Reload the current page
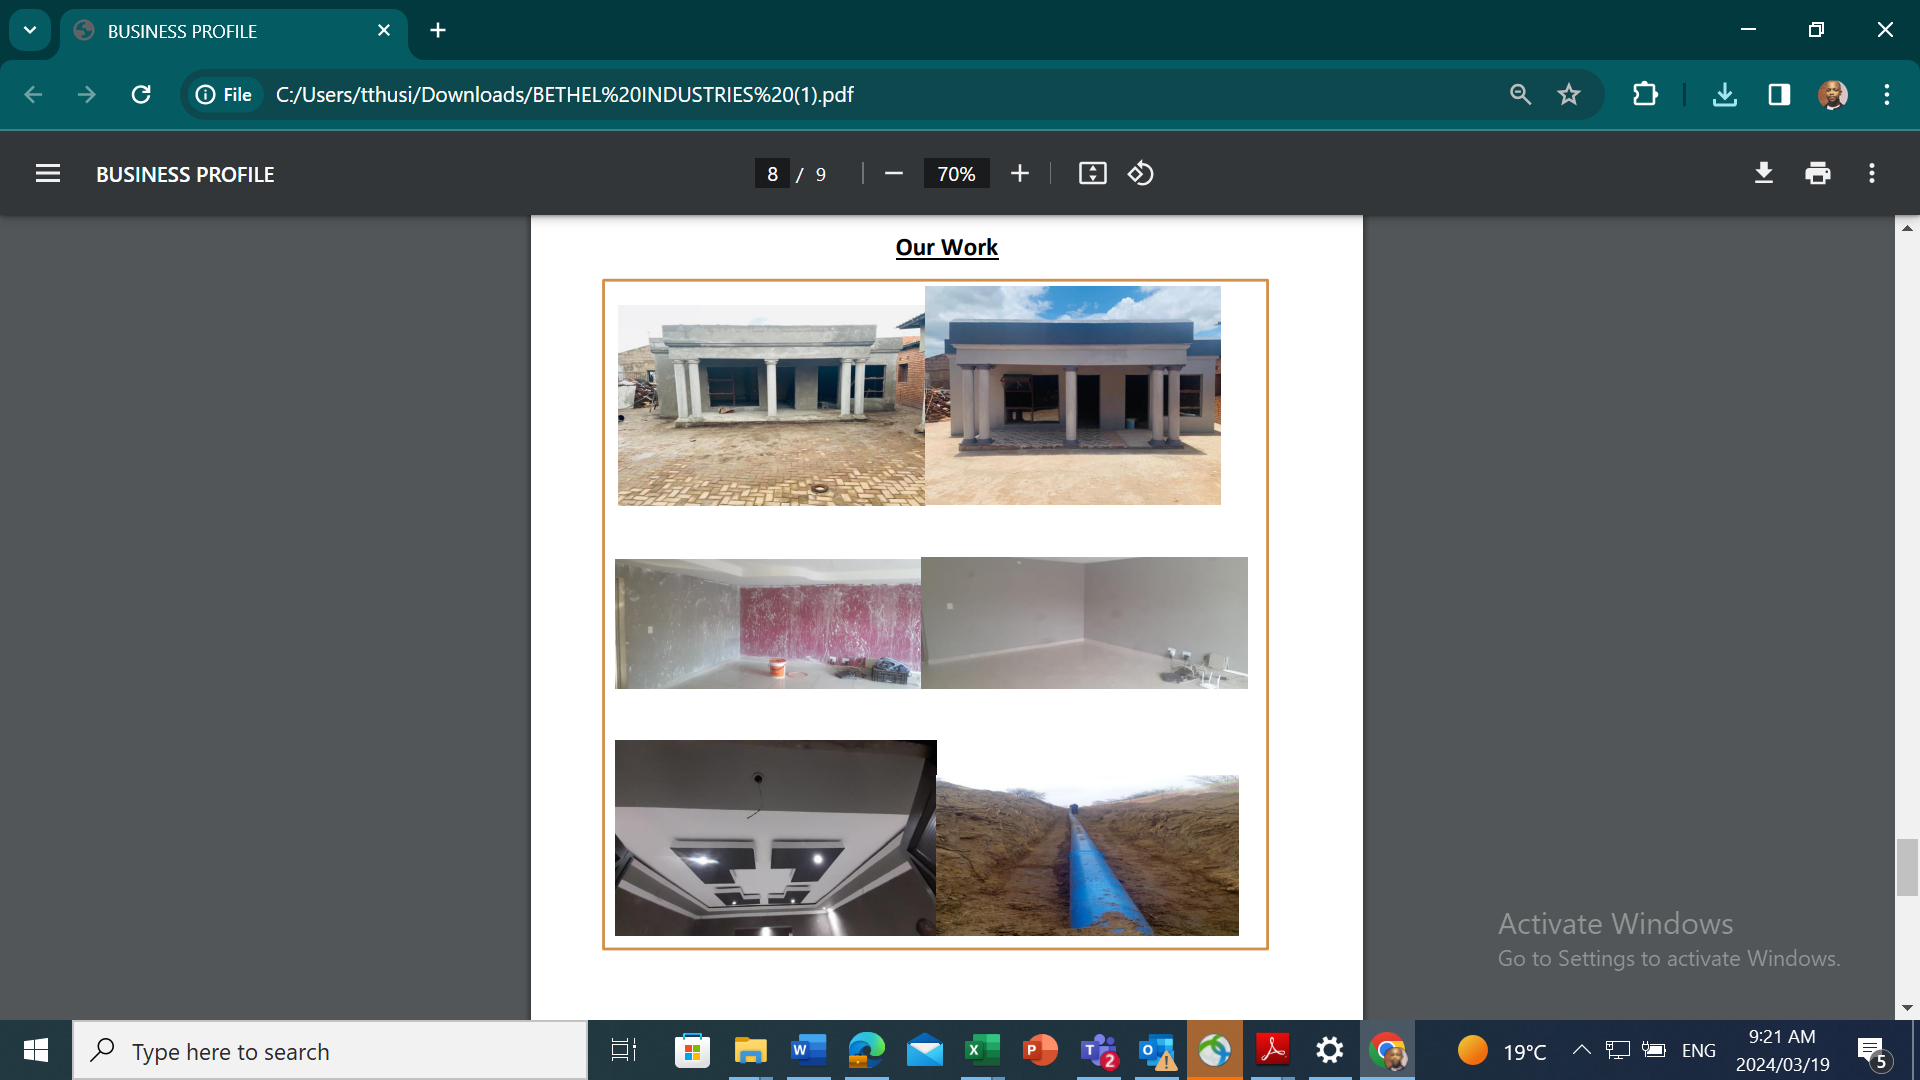1920x1080 pixels. (141, 95)
